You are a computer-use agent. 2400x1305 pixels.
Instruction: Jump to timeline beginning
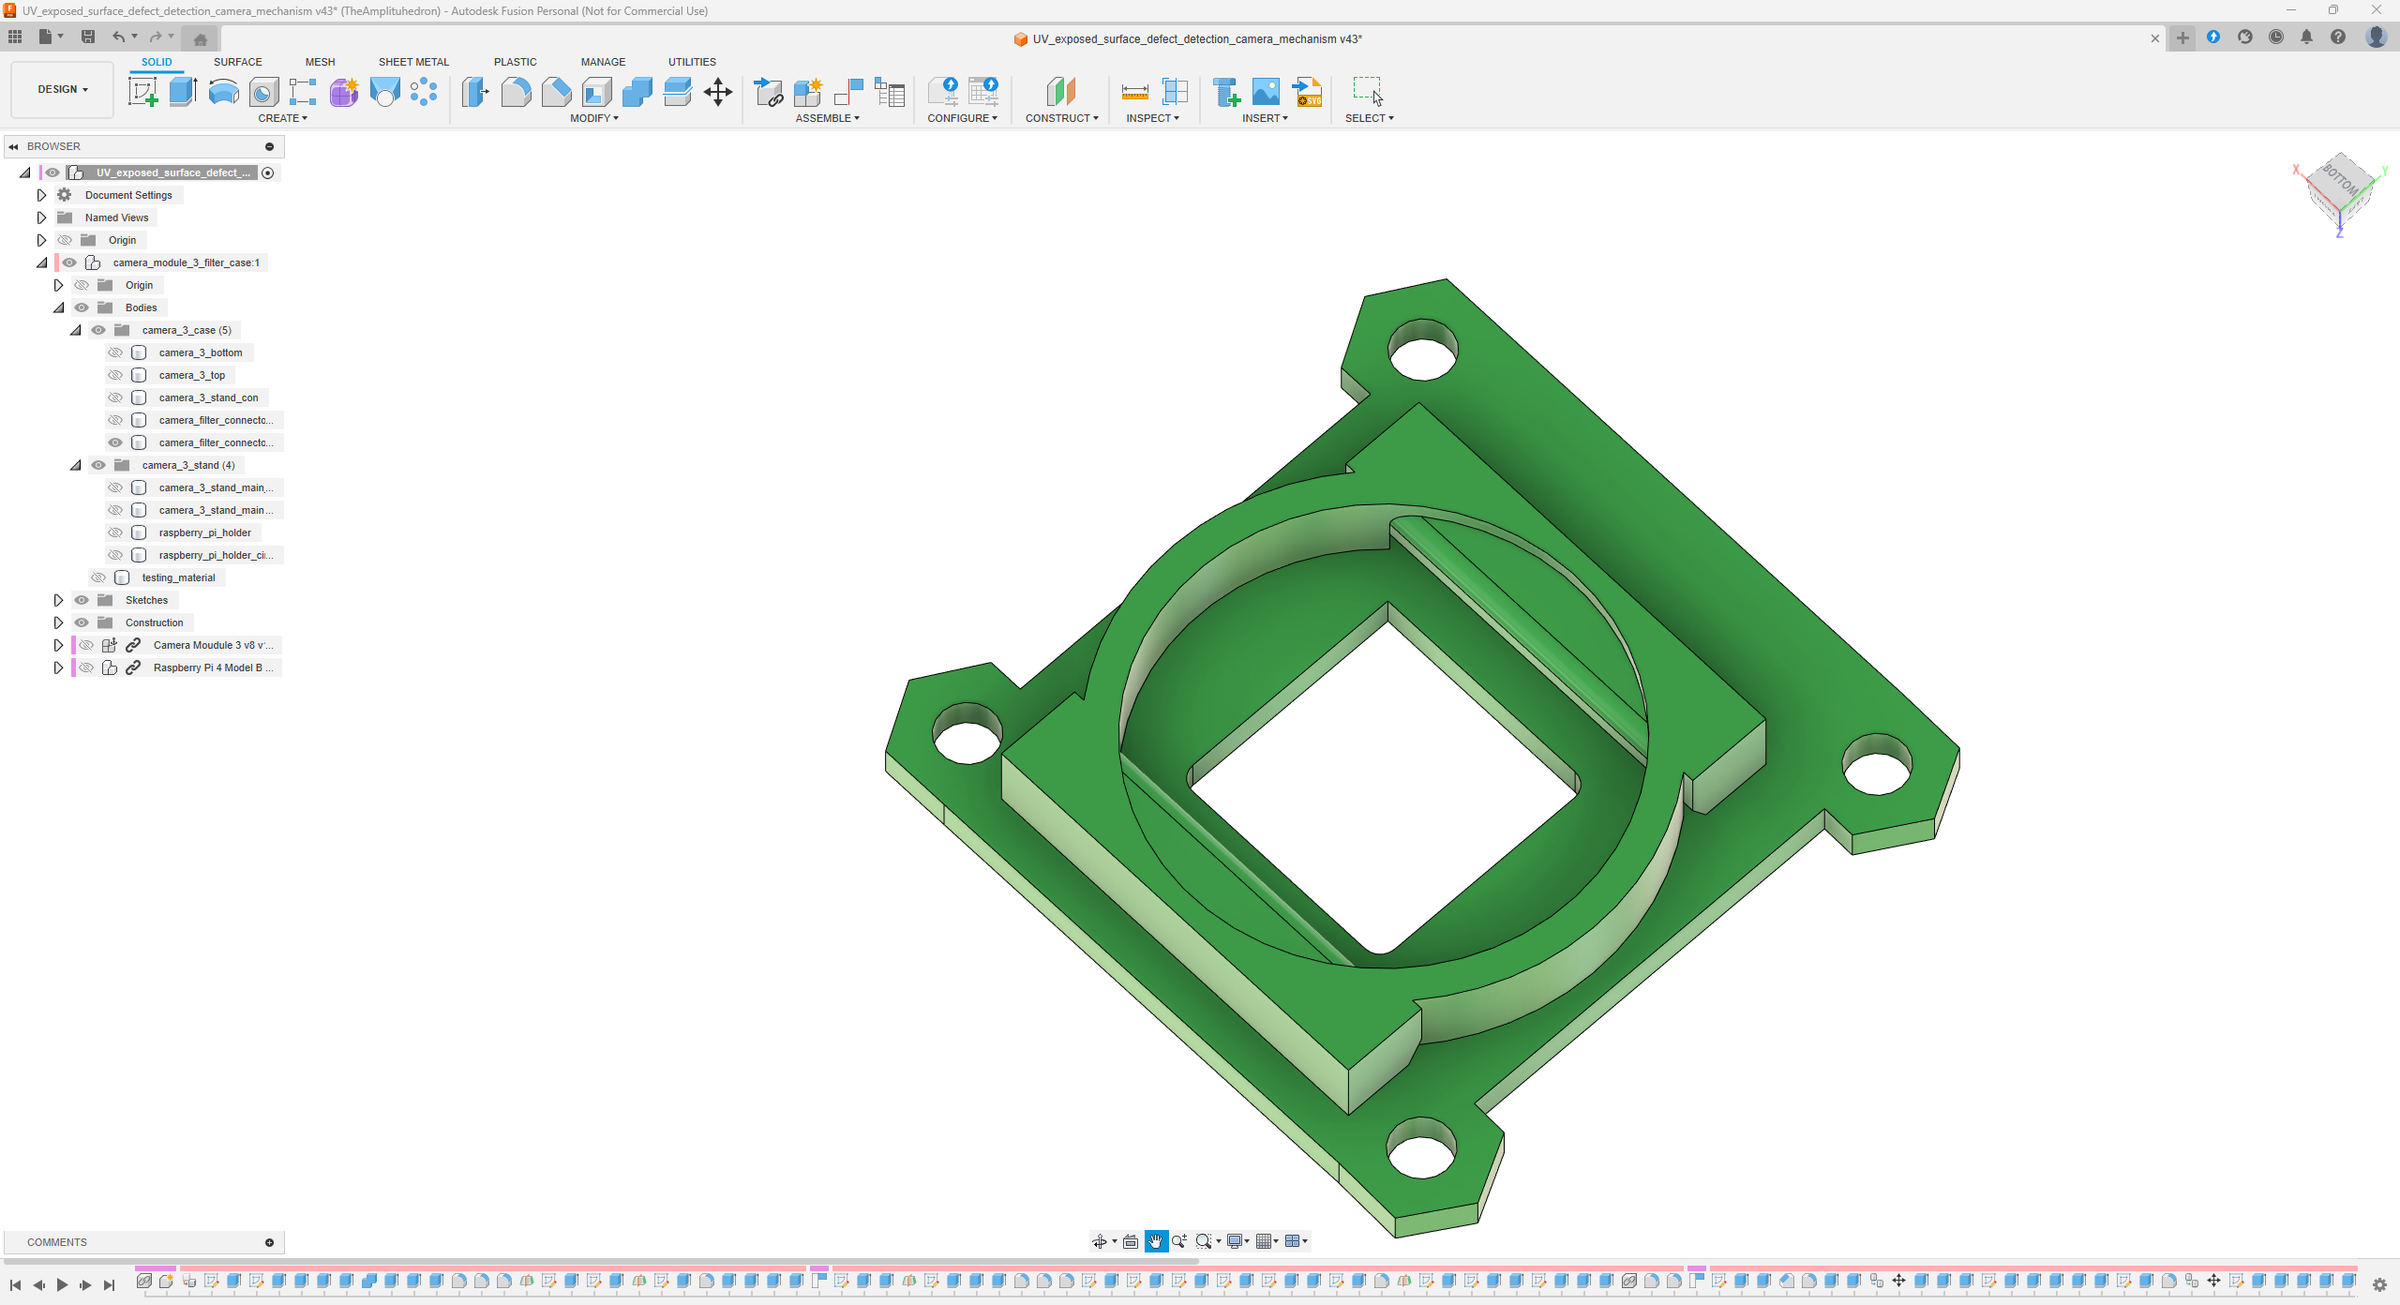tap(15, 1285)
